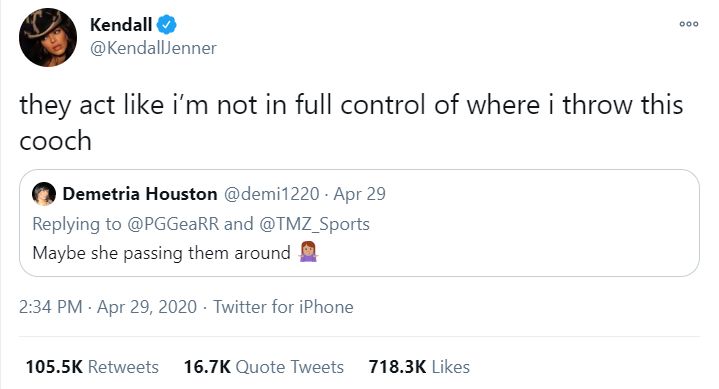Open the Twitter for iPhone source link
719x389 pixels.
(x=283, y=307)
